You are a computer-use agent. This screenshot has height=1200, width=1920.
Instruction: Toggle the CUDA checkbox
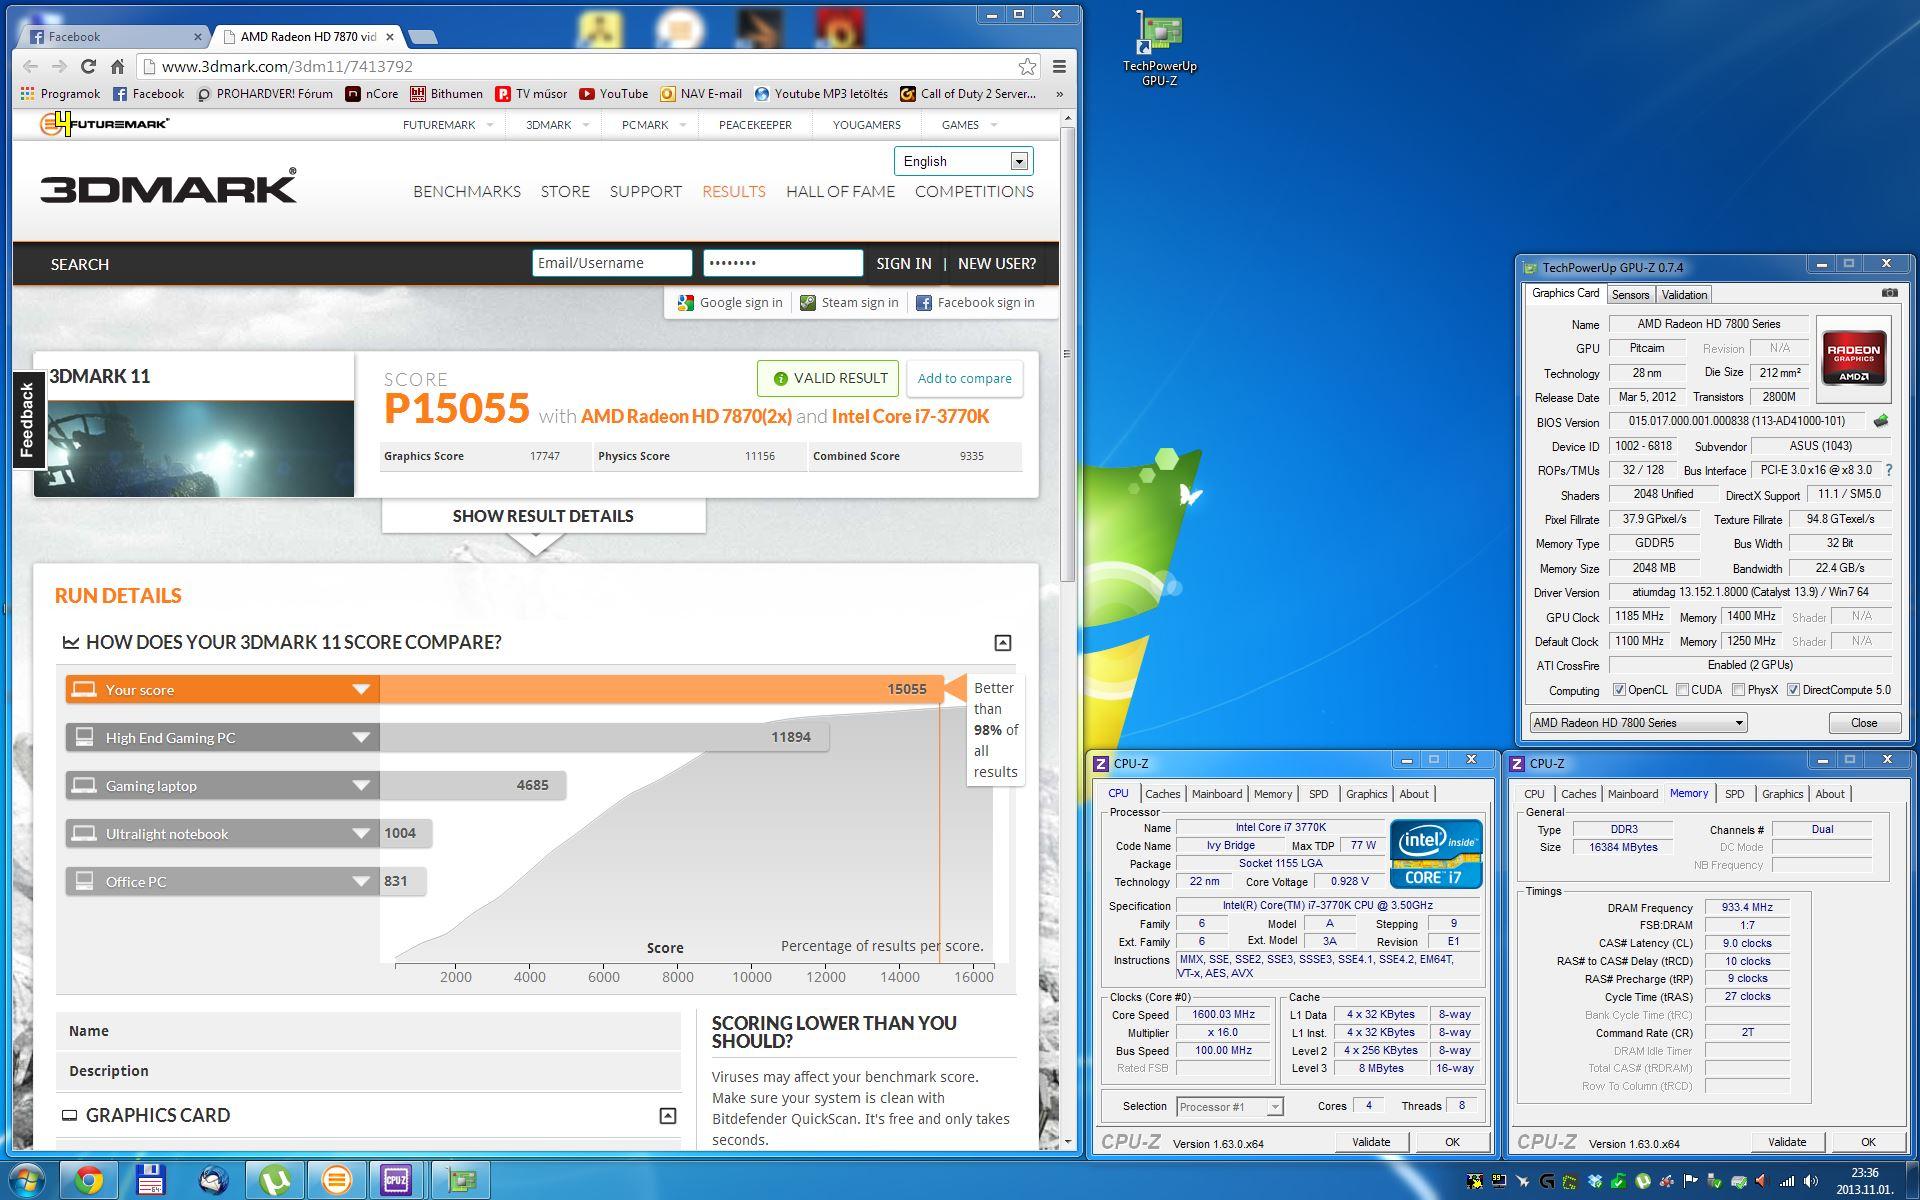coord(1682,690)
